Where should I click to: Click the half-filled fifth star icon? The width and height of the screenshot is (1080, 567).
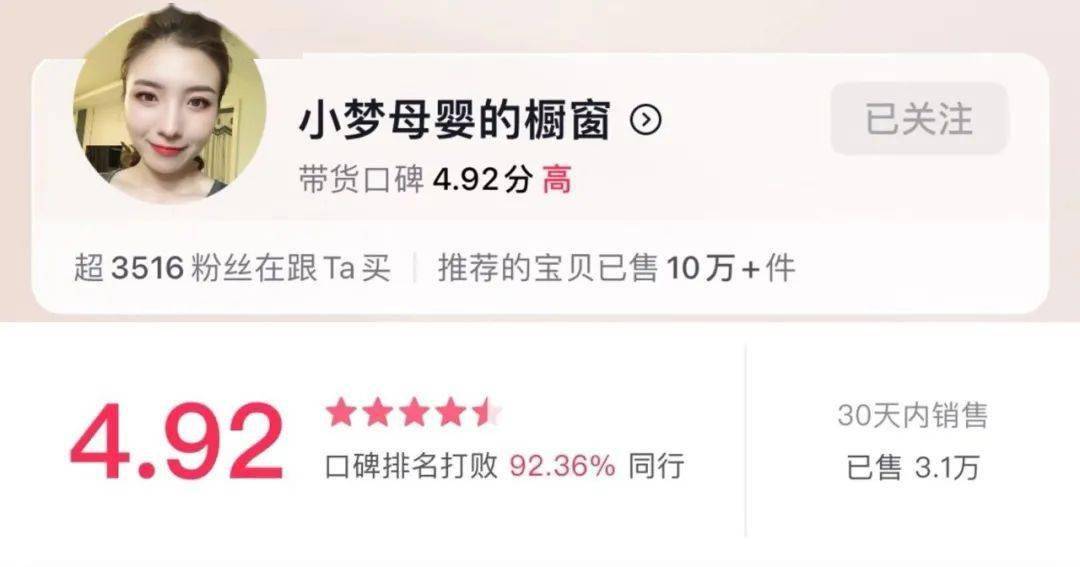(x=487, y=413)
